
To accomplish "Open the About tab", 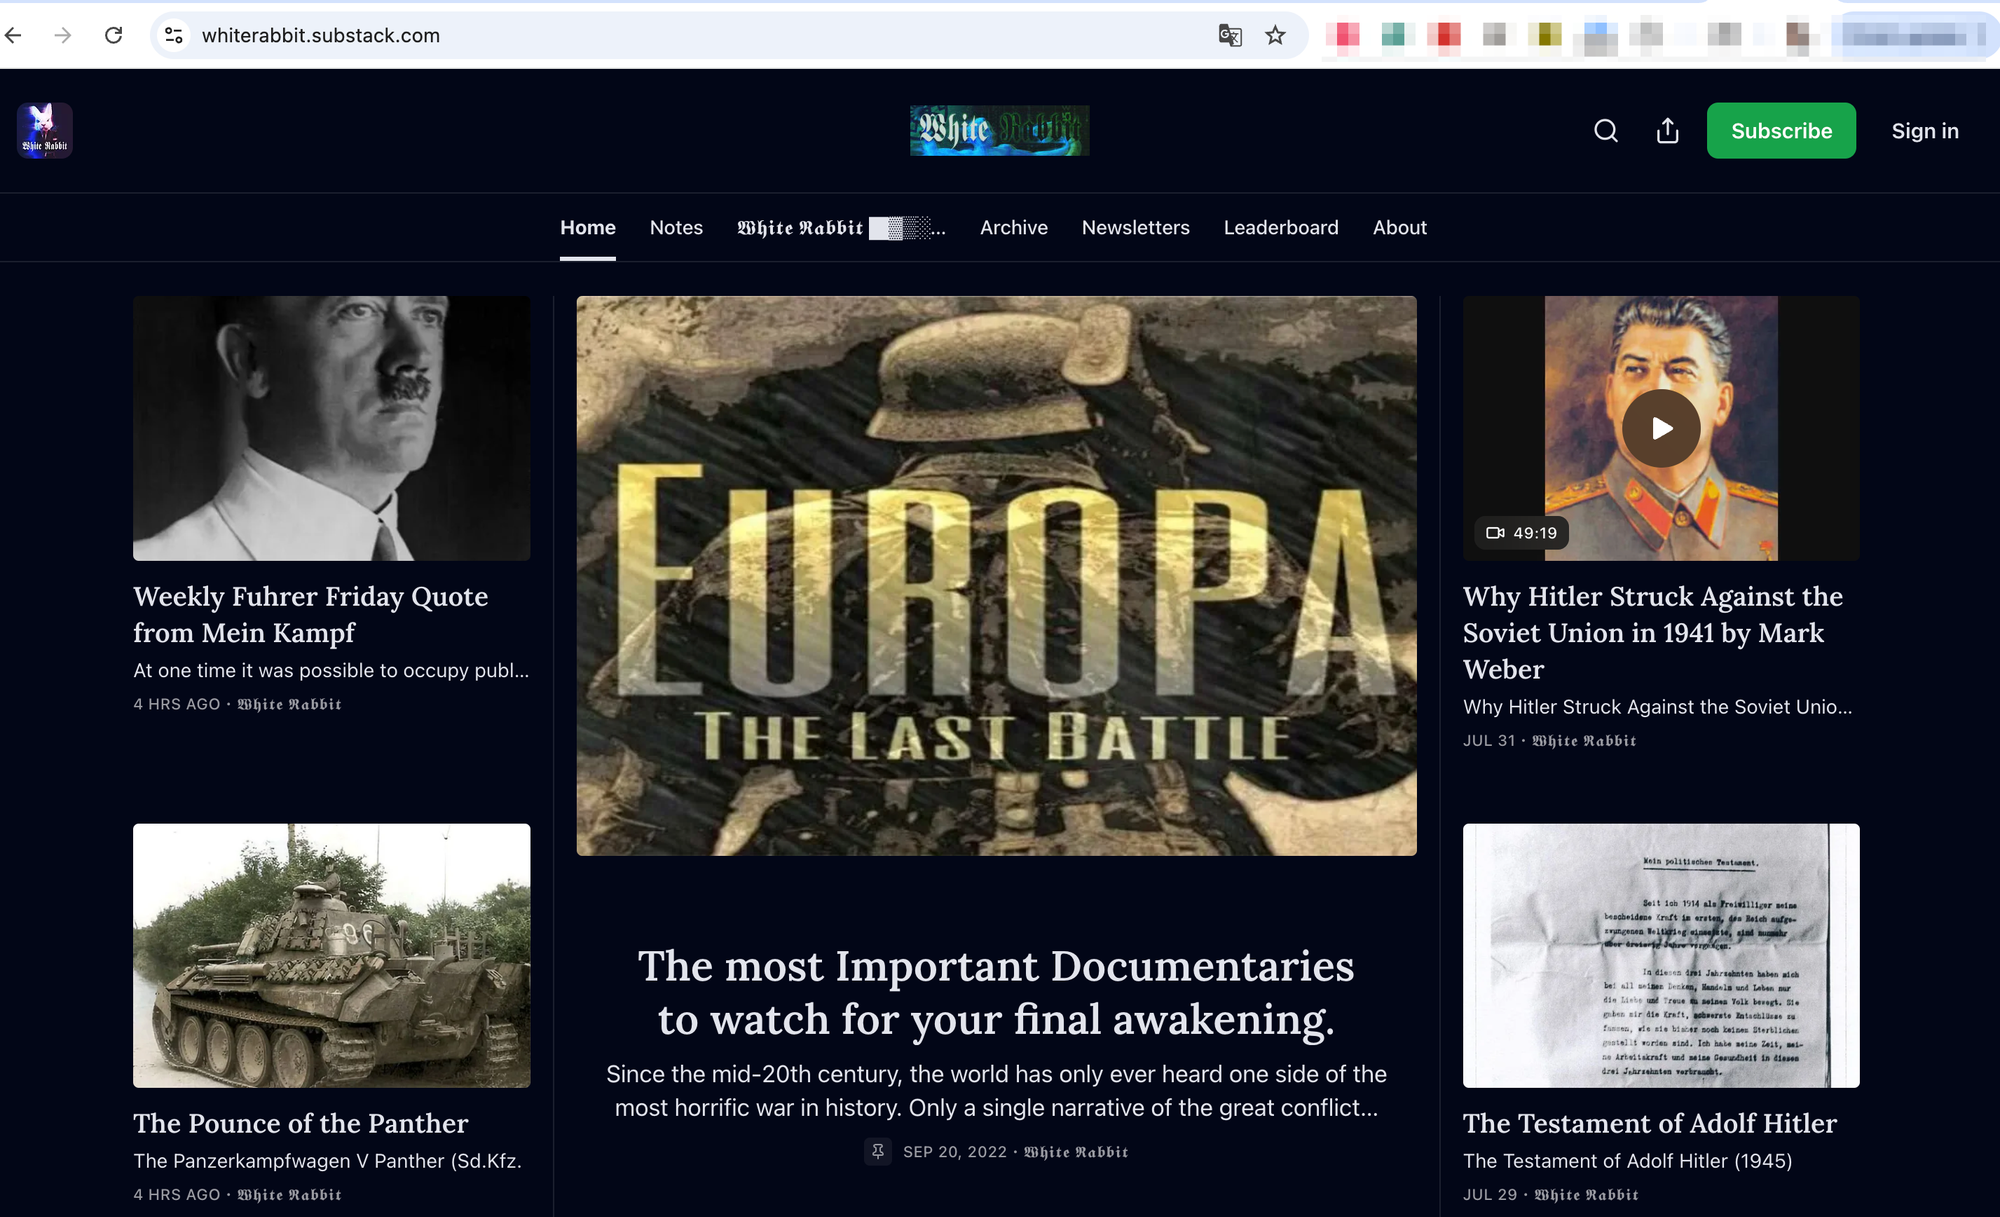I will pyautogui.click(x=1400, y=228).
